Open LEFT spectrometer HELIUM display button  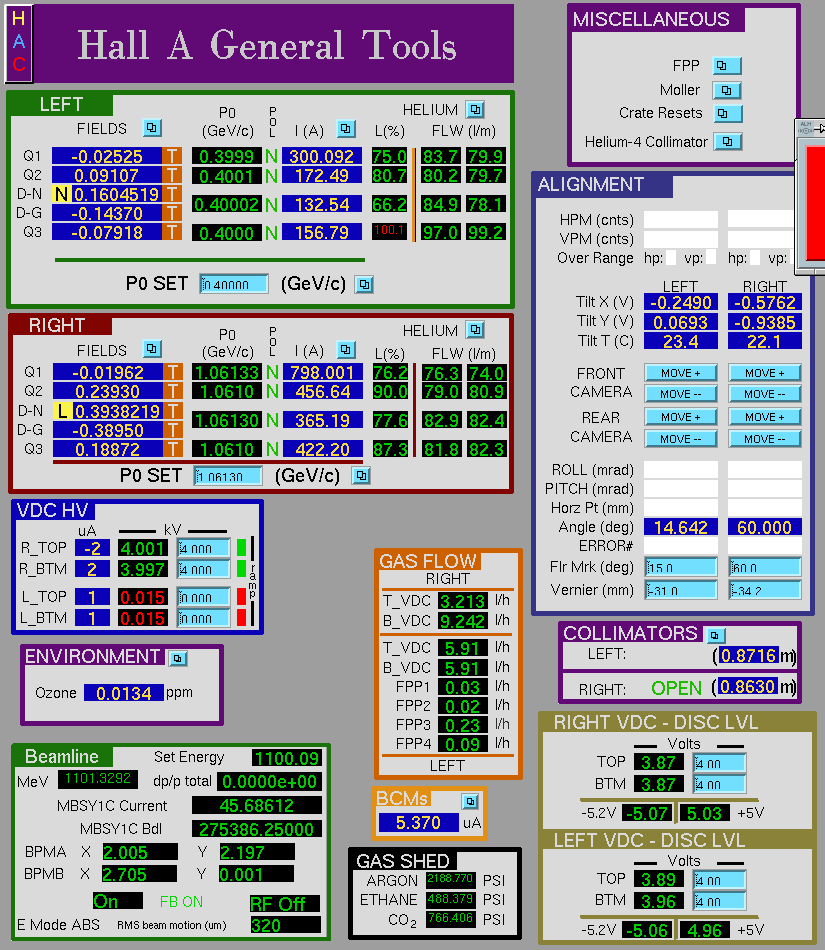pyautogui.click(x=475, y=110)
